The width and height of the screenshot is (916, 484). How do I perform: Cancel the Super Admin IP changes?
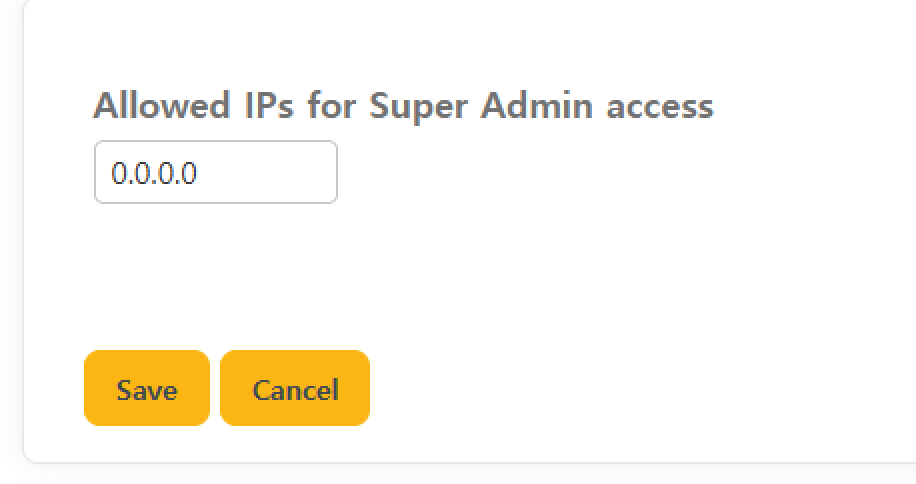point(295,388)
